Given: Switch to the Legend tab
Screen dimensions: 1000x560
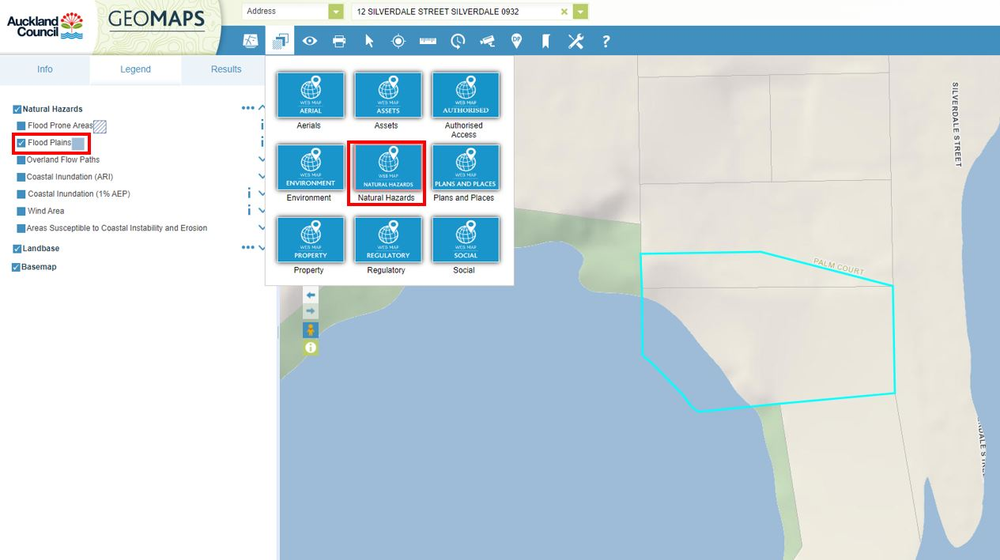Looking at the screenshot, I should coord(135,70).
